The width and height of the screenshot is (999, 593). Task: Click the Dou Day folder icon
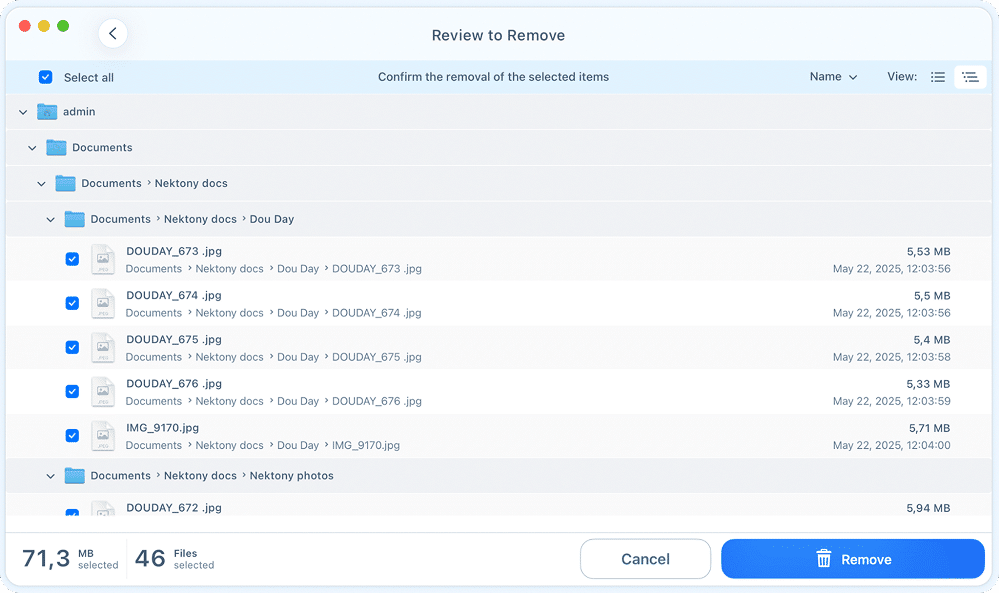[74, 218]
